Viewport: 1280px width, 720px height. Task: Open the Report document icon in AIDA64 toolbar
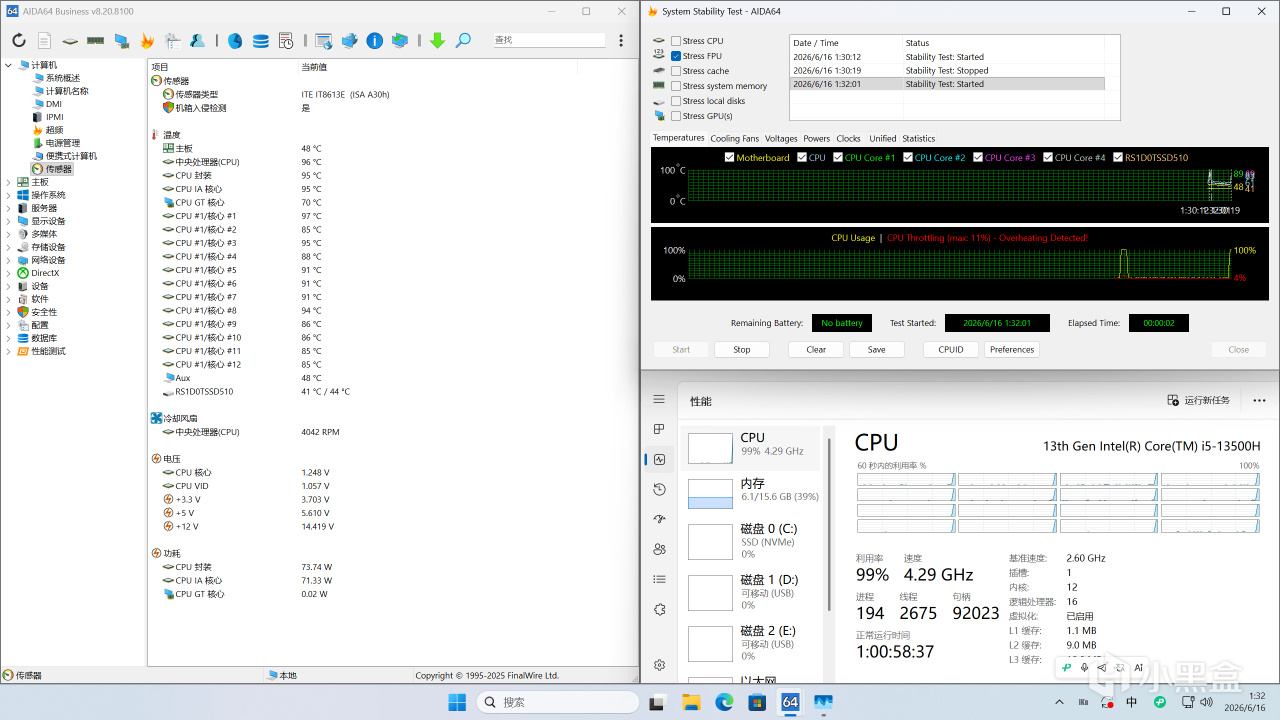[44, 41]
